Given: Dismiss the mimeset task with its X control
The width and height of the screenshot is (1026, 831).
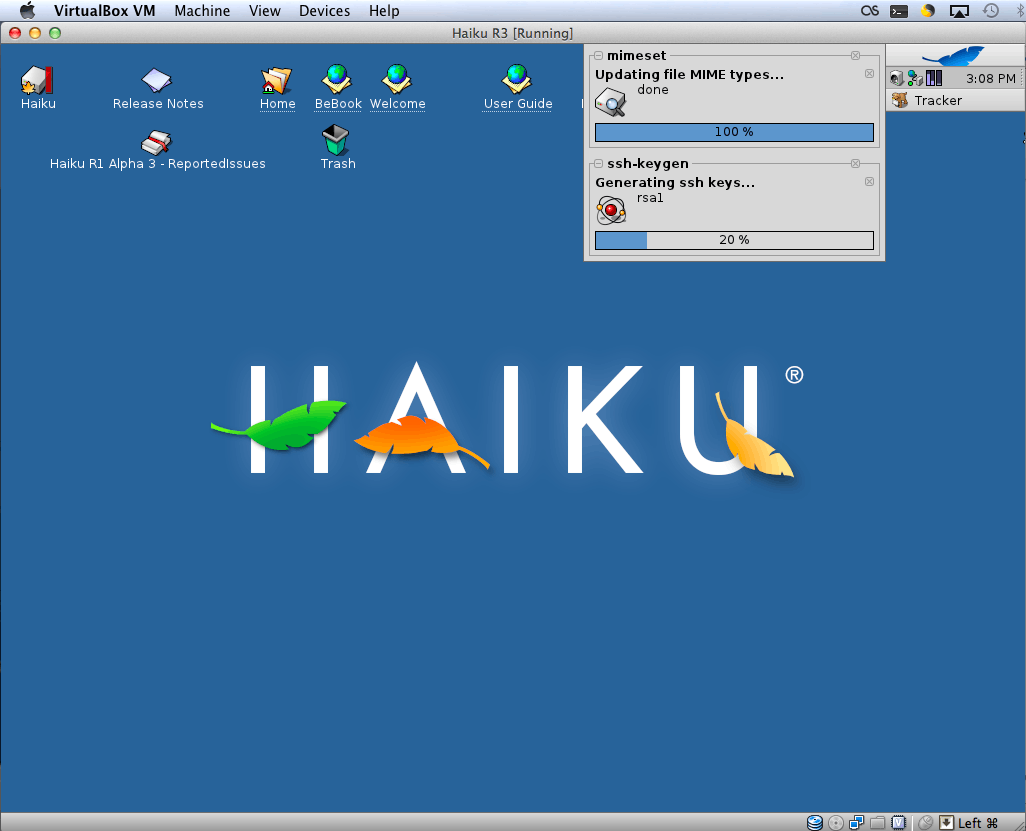Looking at the screenshot, I should (869, 73).
